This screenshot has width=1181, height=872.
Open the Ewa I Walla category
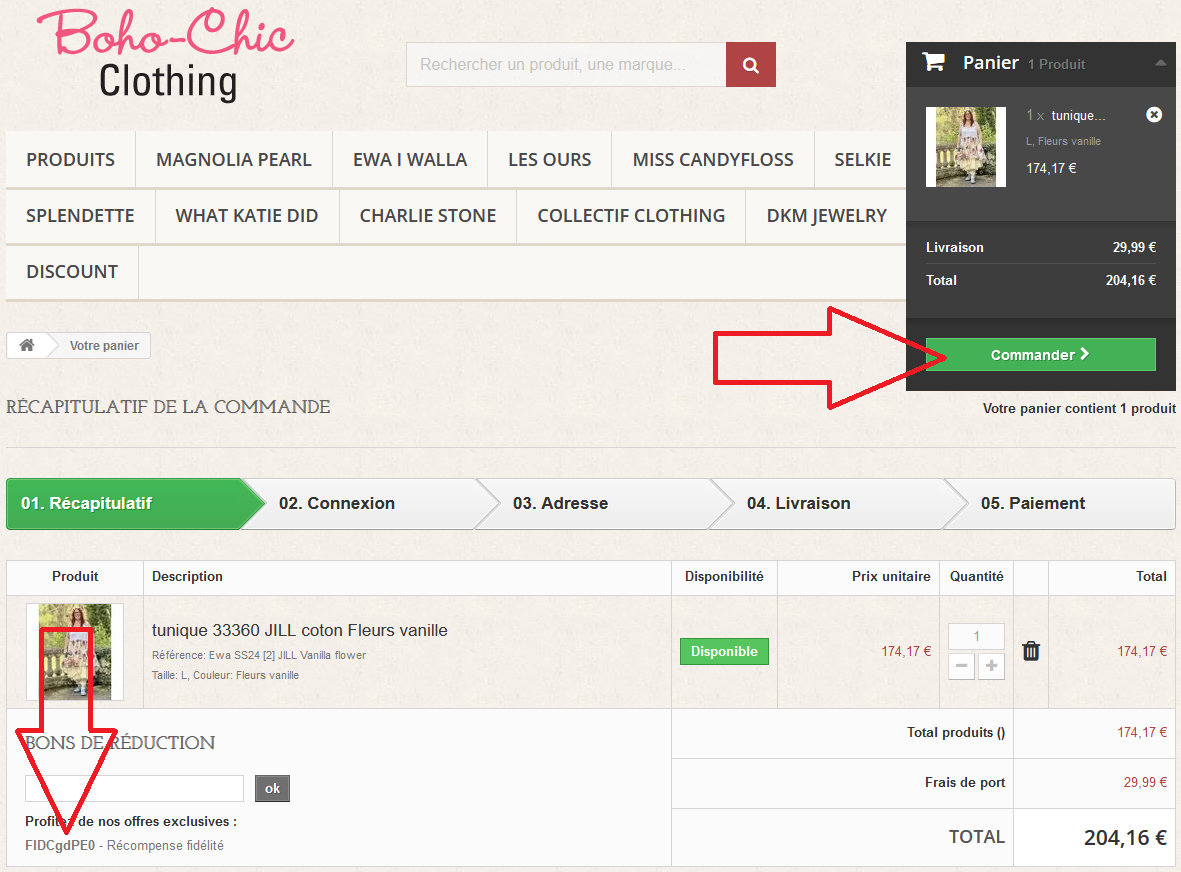[410, 160]
